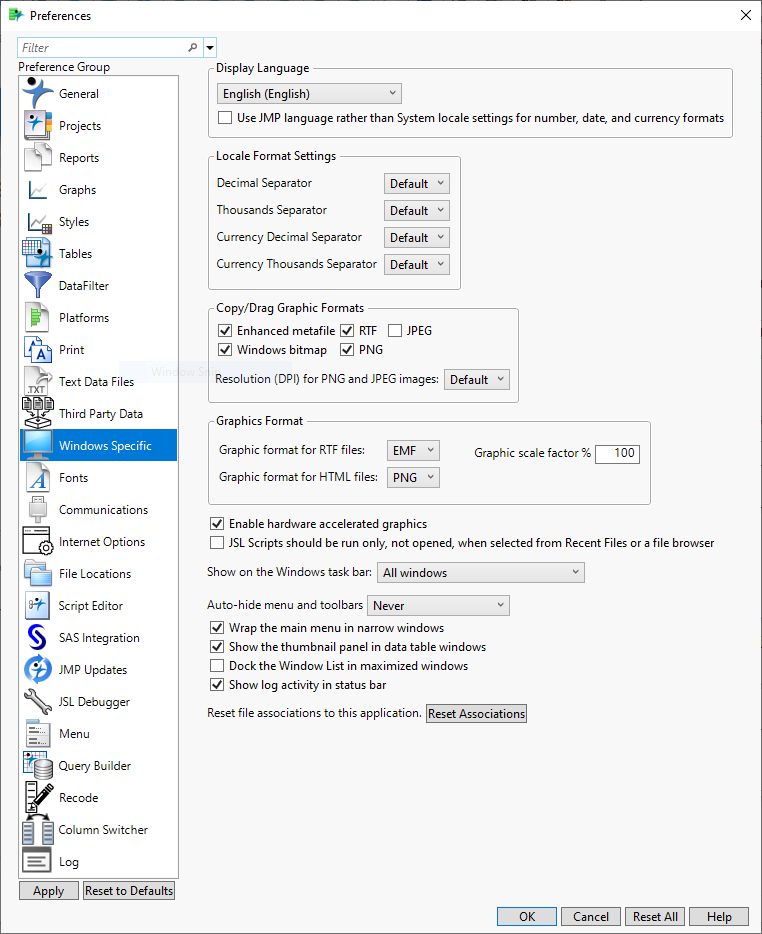Open the Third Party Data icon

[x=38, y=413]
